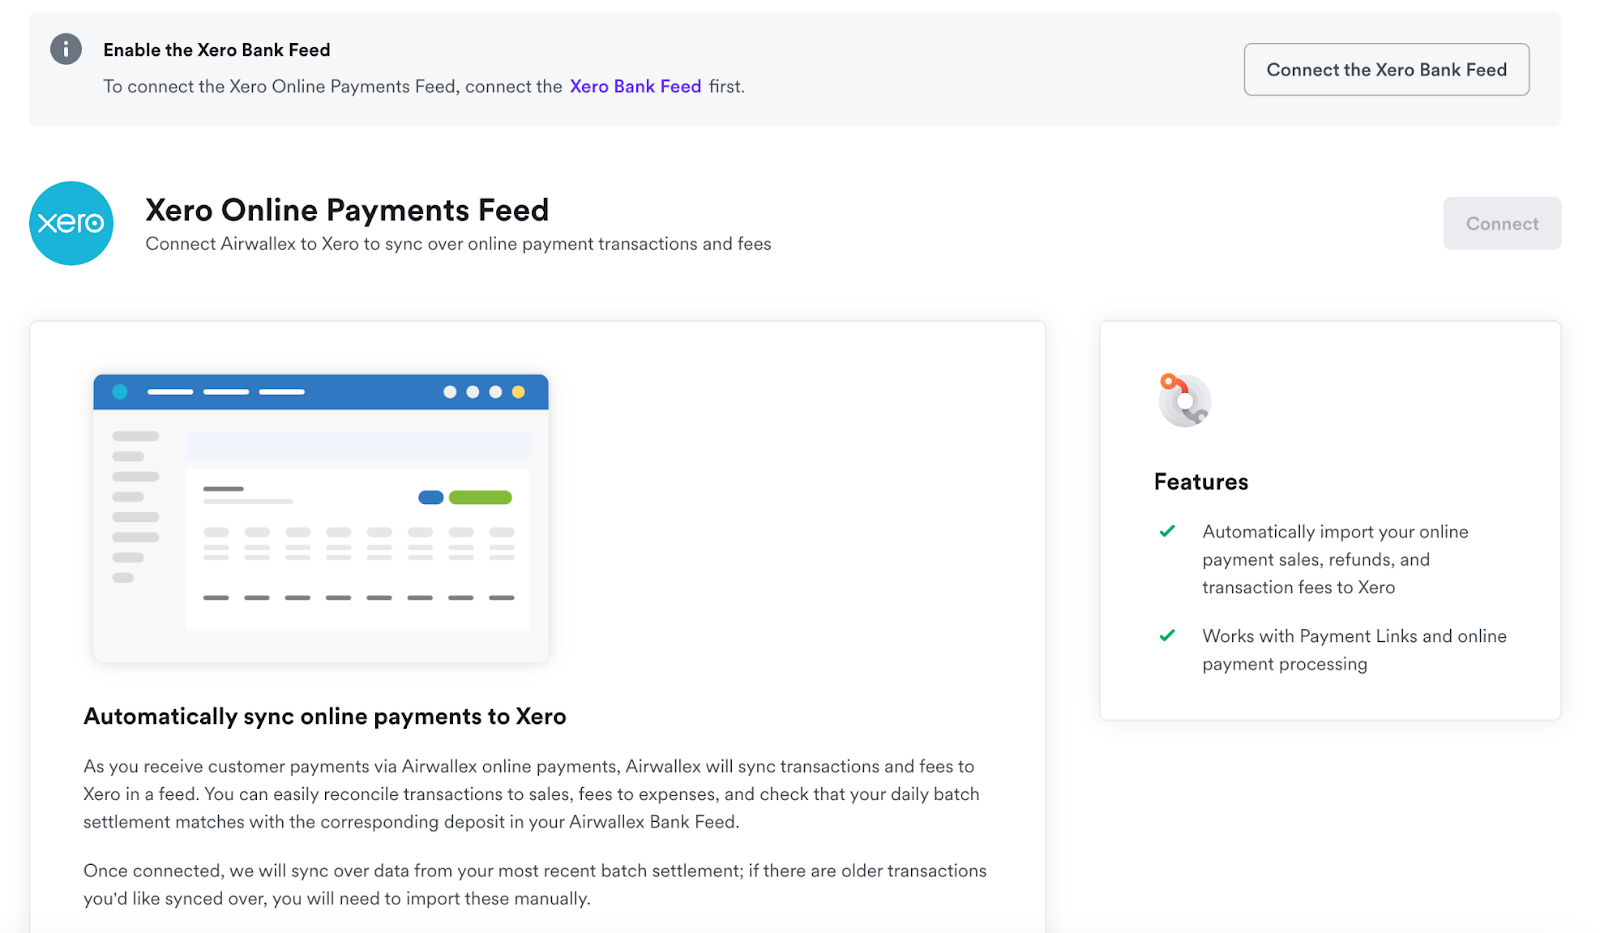Click the 'Connect Airwallex to Xero' subtitle text
Image resolution: width=1600 pixels, height=933 pixels.
pyautogui.click(x=458, y=244)
